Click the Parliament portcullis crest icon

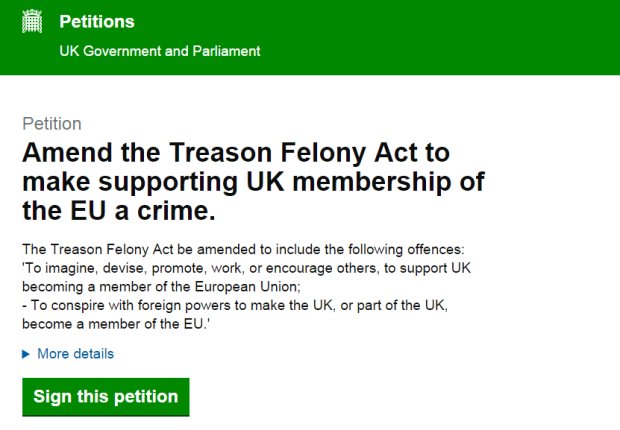(x=32, y=22)
